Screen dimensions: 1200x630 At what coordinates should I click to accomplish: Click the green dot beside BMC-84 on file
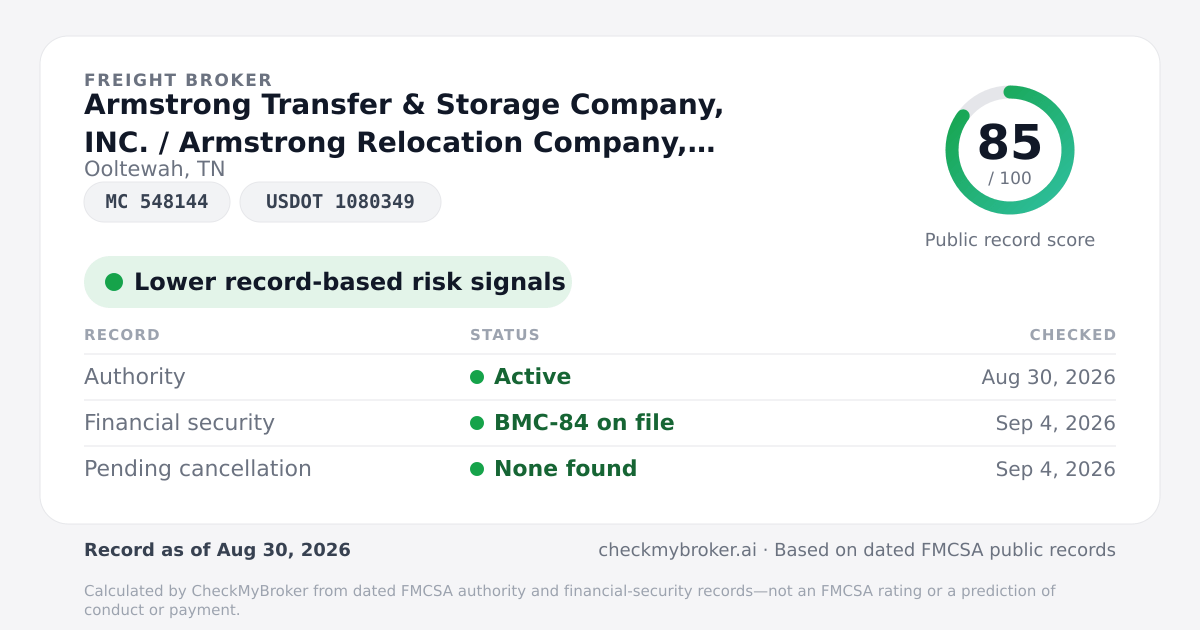(477, 423)
